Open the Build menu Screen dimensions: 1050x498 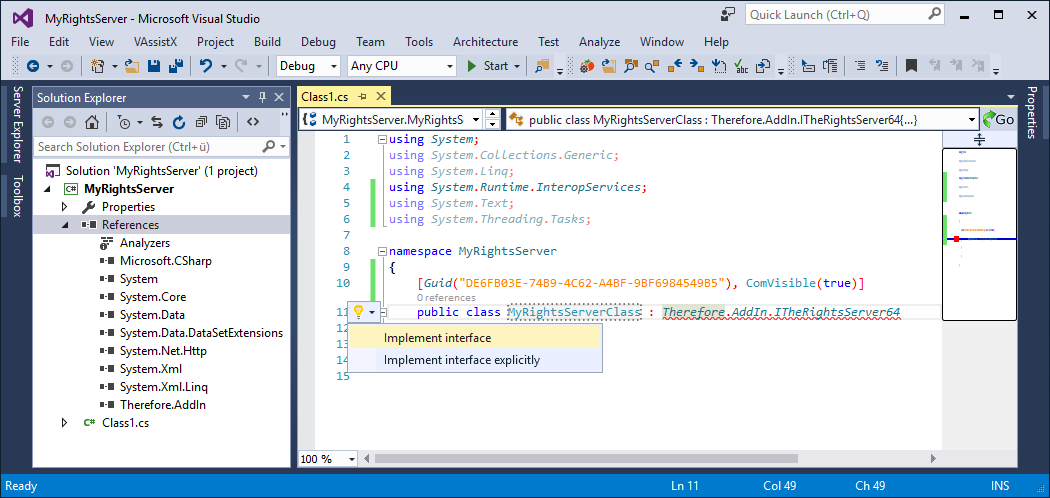coord(267,42)
